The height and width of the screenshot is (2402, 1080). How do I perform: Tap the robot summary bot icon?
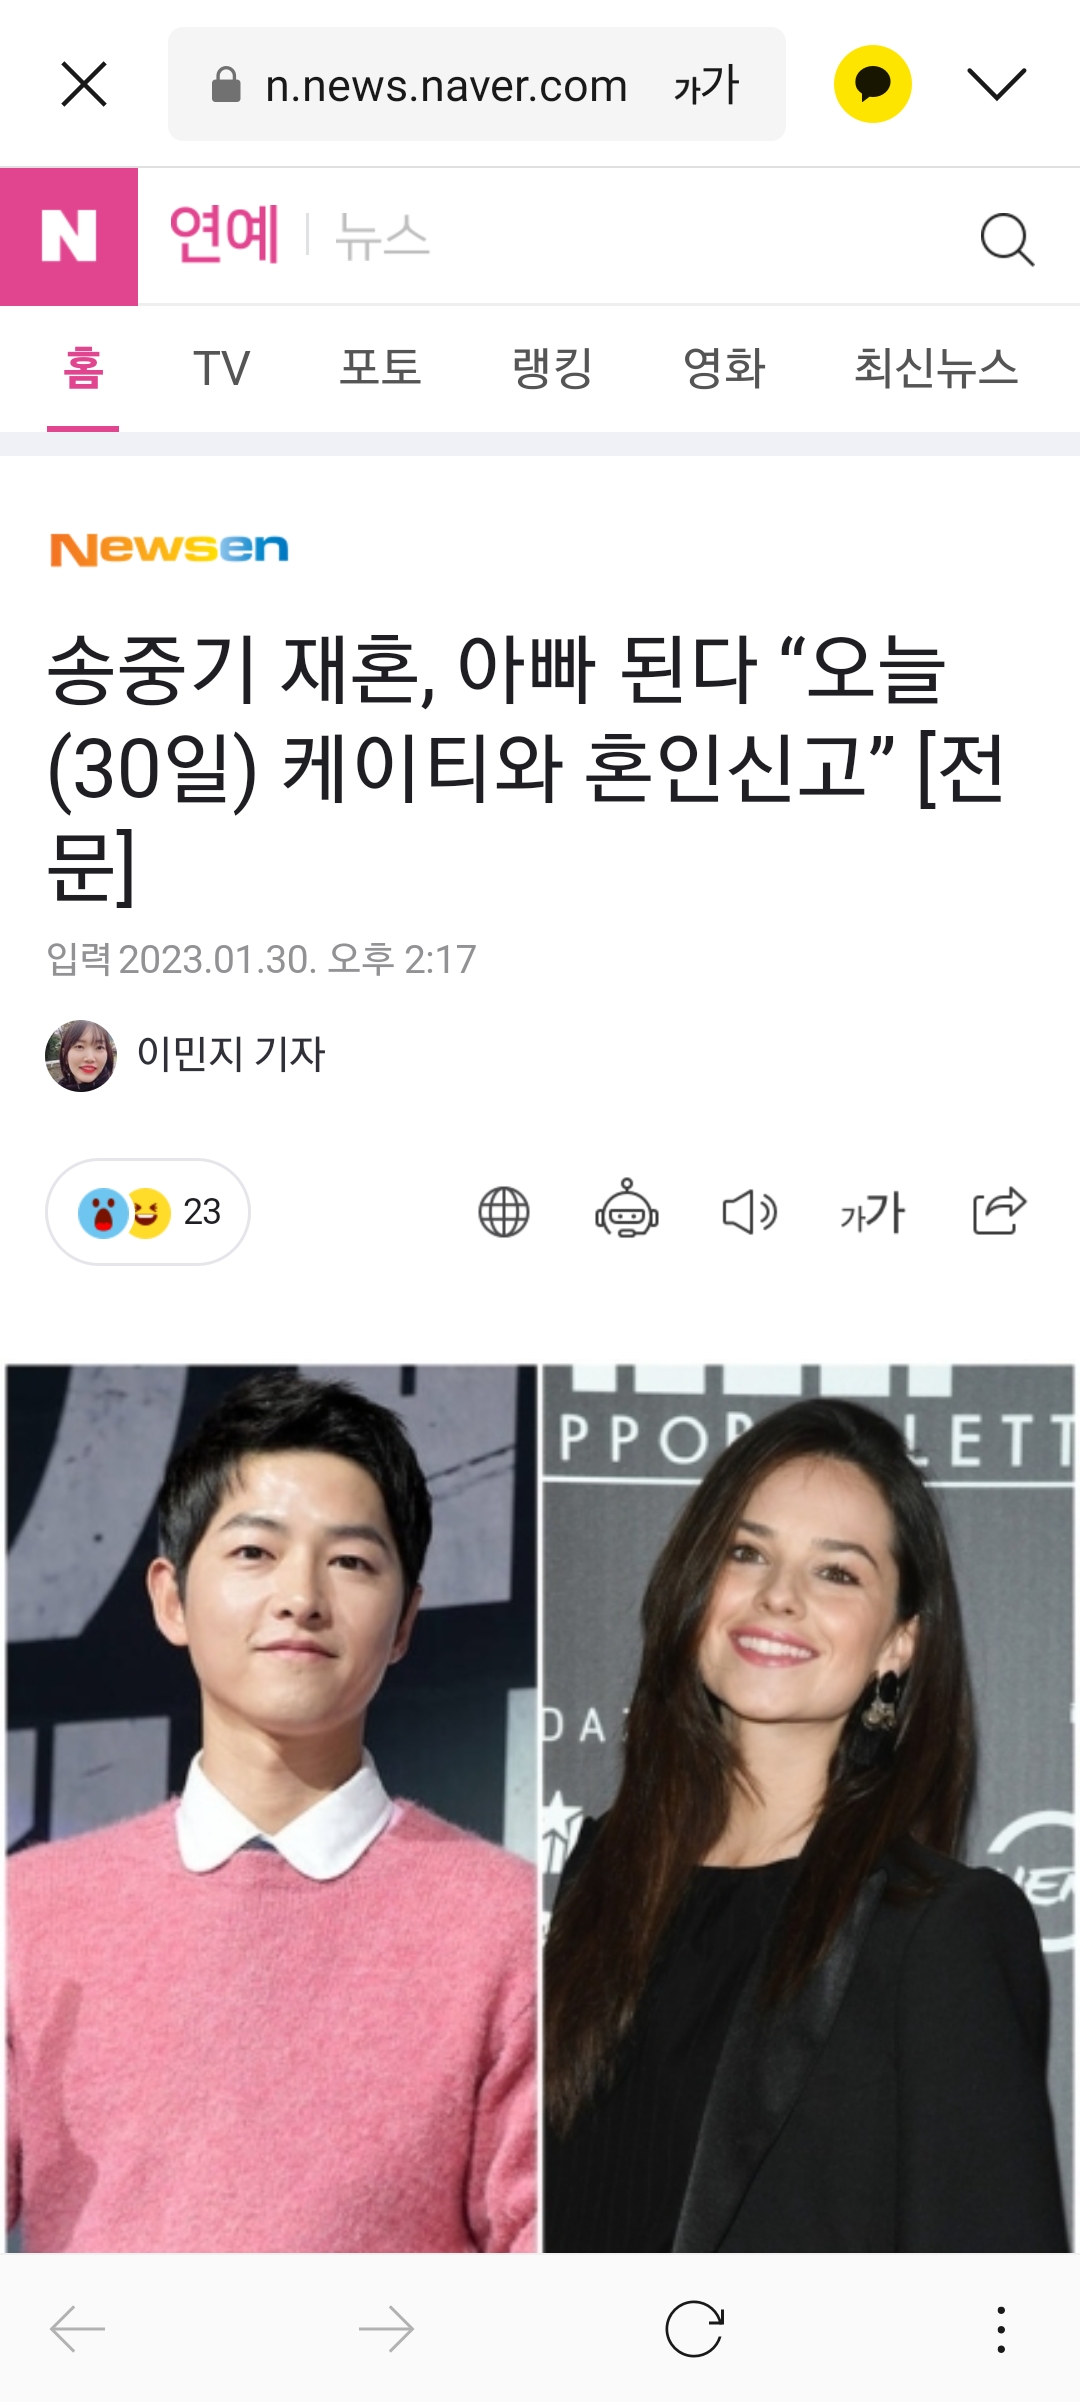click(x=627, y=1209)
